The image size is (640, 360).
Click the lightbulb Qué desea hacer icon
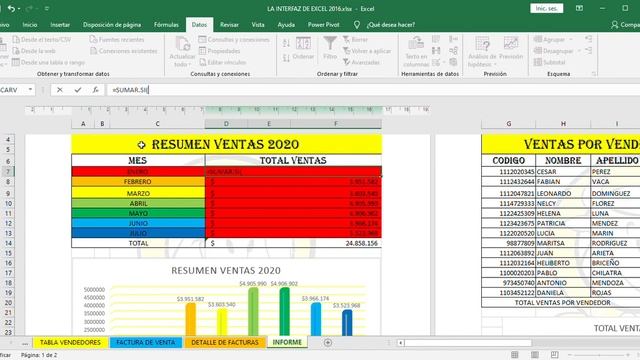click(357, 25)
